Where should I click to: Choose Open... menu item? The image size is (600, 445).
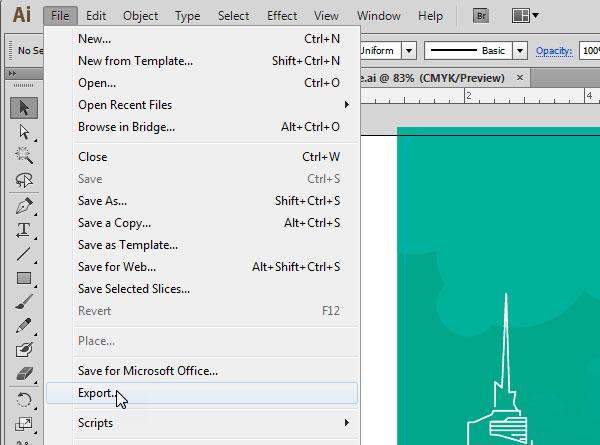(x=202, y=83)
